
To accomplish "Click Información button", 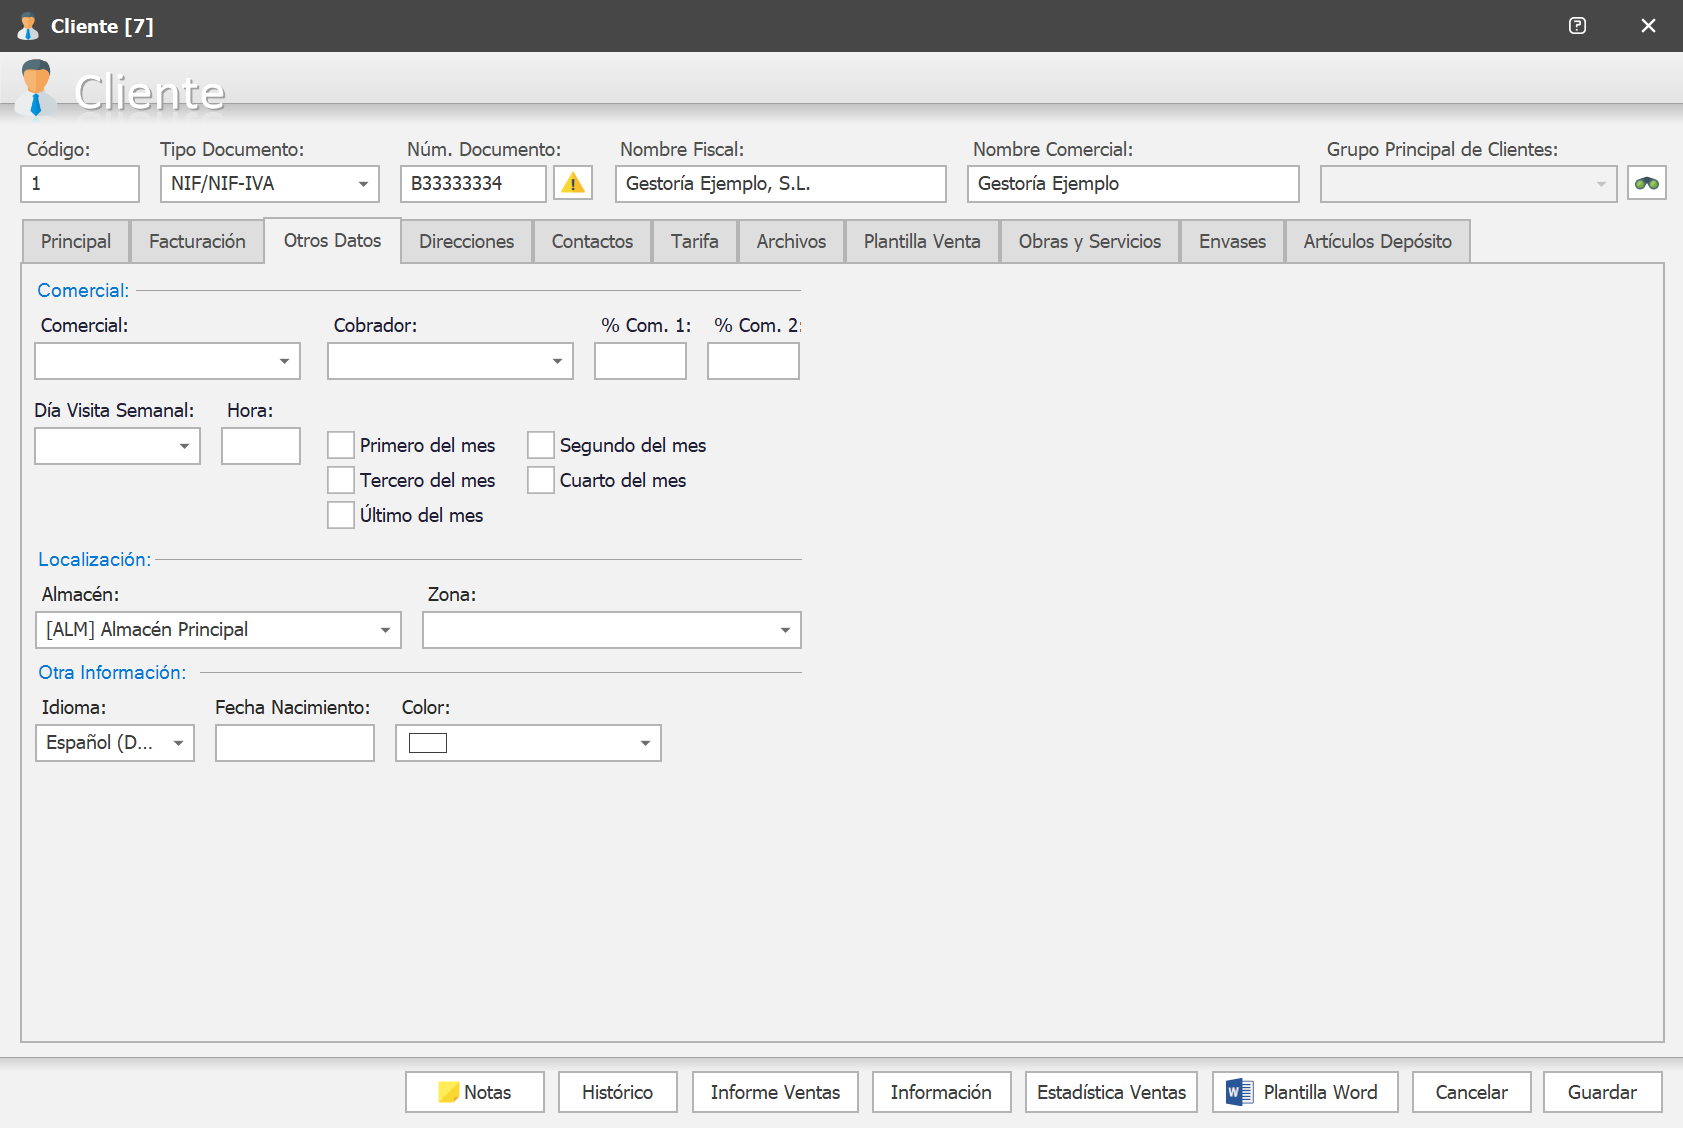I will pyautogui.click(x=941, y=1092).
